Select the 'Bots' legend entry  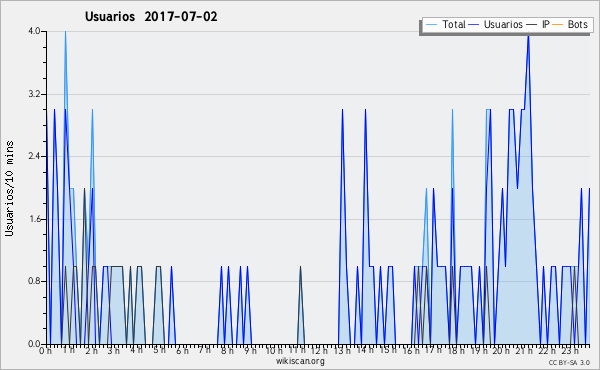coord(577,24)
